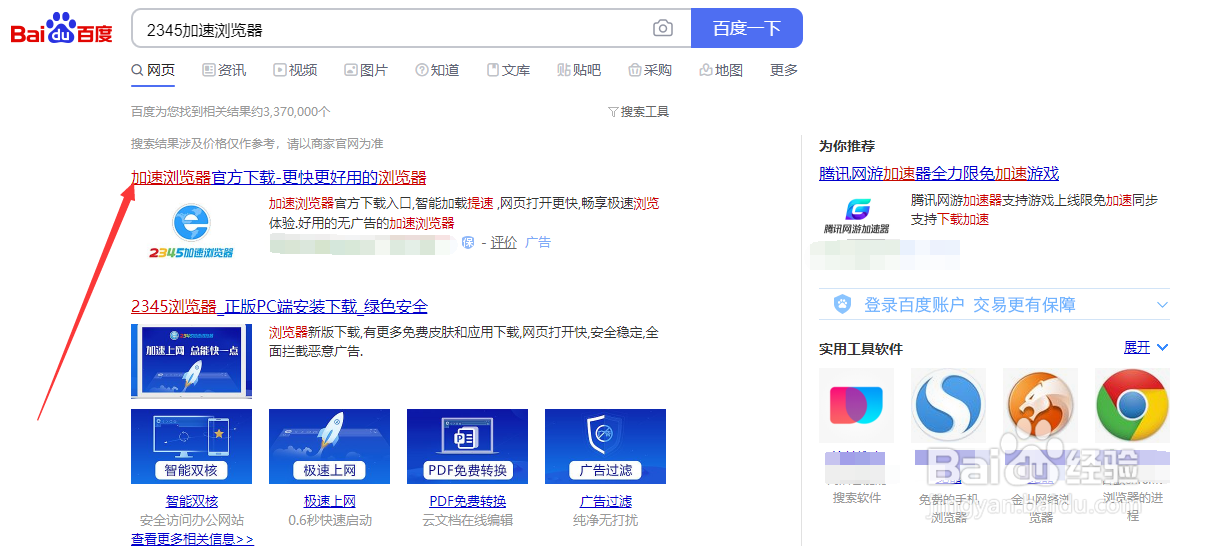The image size is (1207, 546).
Task: Click the Baidu paw shield icon
Action: coord(843,304)
